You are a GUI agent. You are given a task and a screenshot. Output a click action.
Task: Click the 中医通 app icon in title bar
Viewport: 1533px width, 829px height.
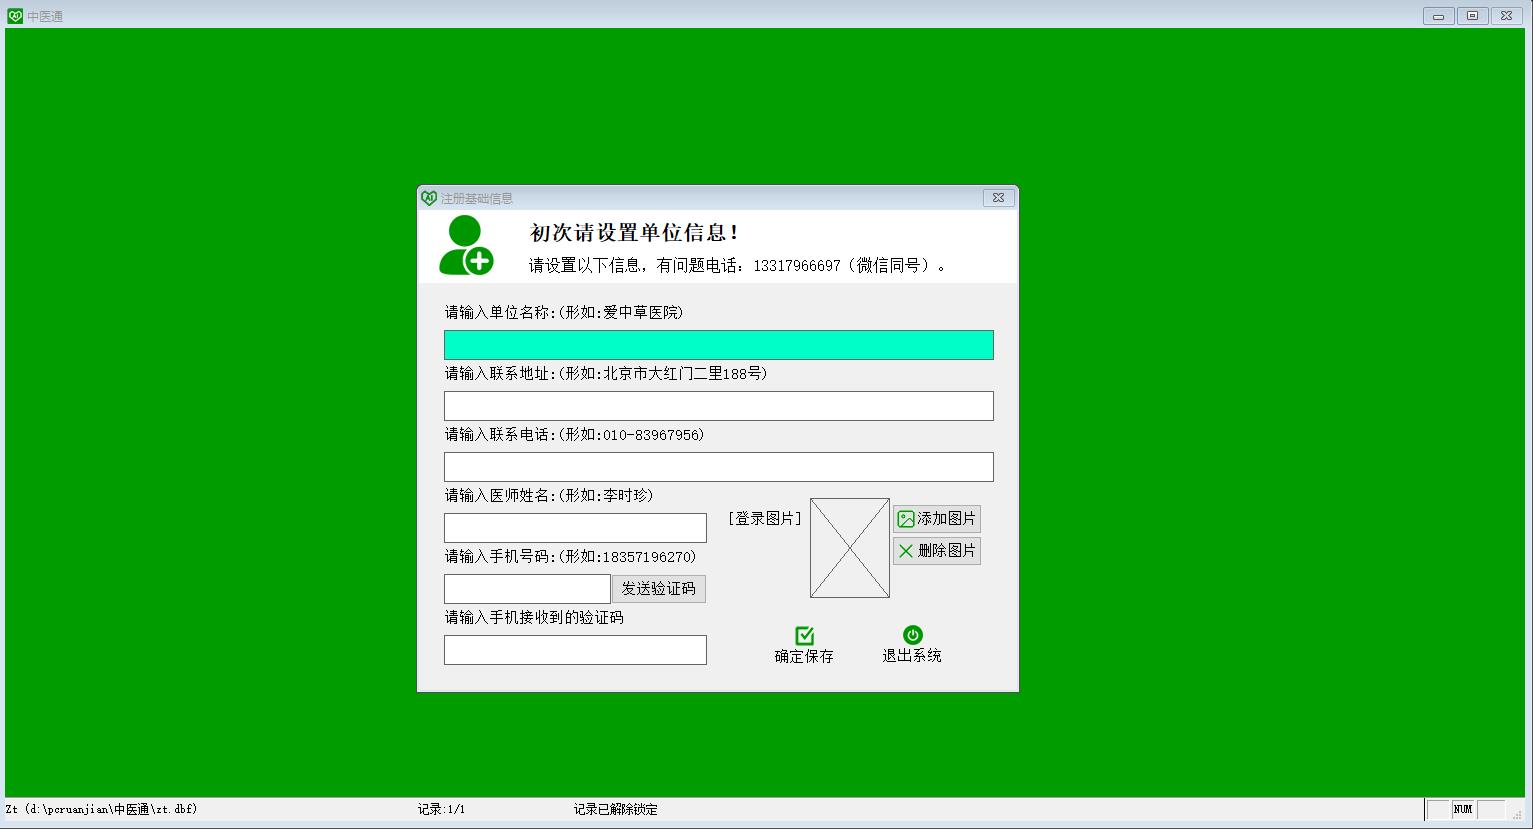(x=15, y=16)
